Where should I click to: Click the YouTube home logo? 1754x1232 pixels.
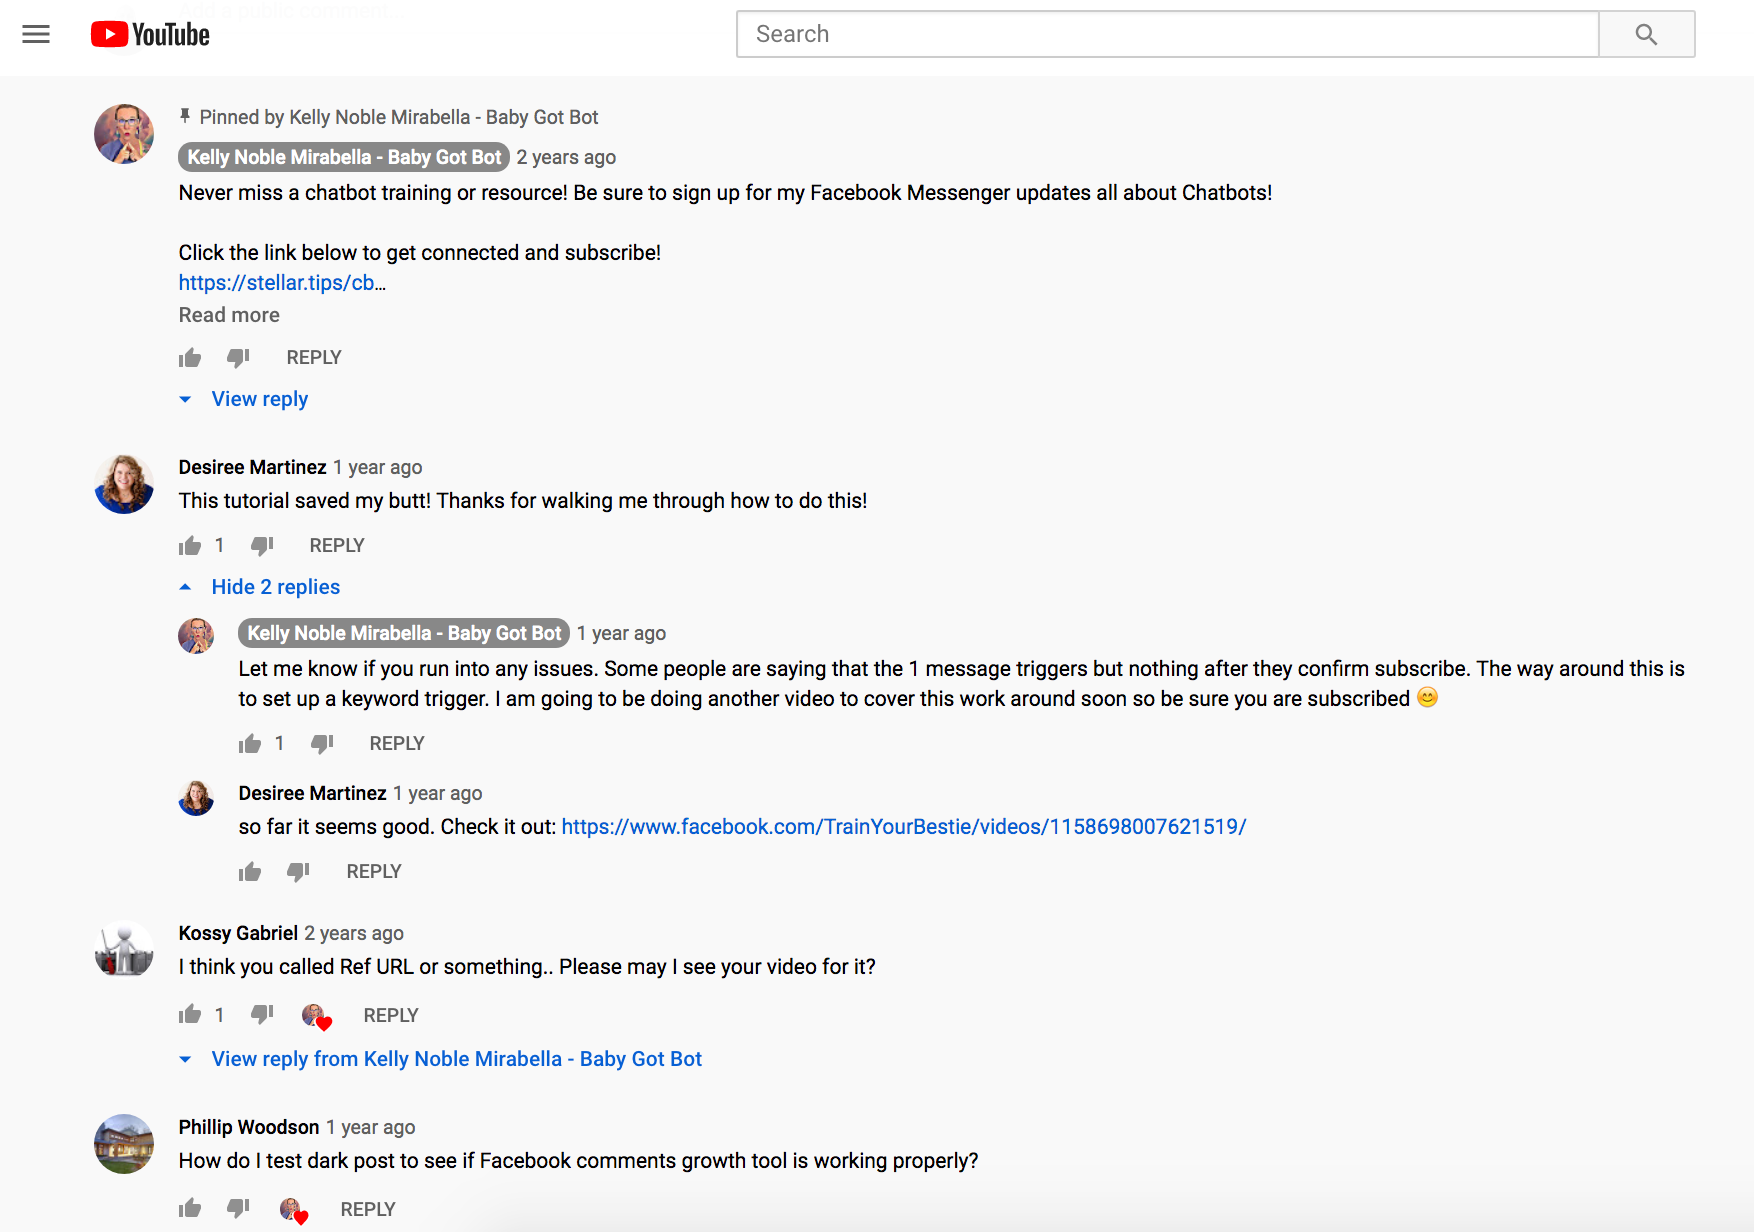pyautogui.click(x=150, y=35)
